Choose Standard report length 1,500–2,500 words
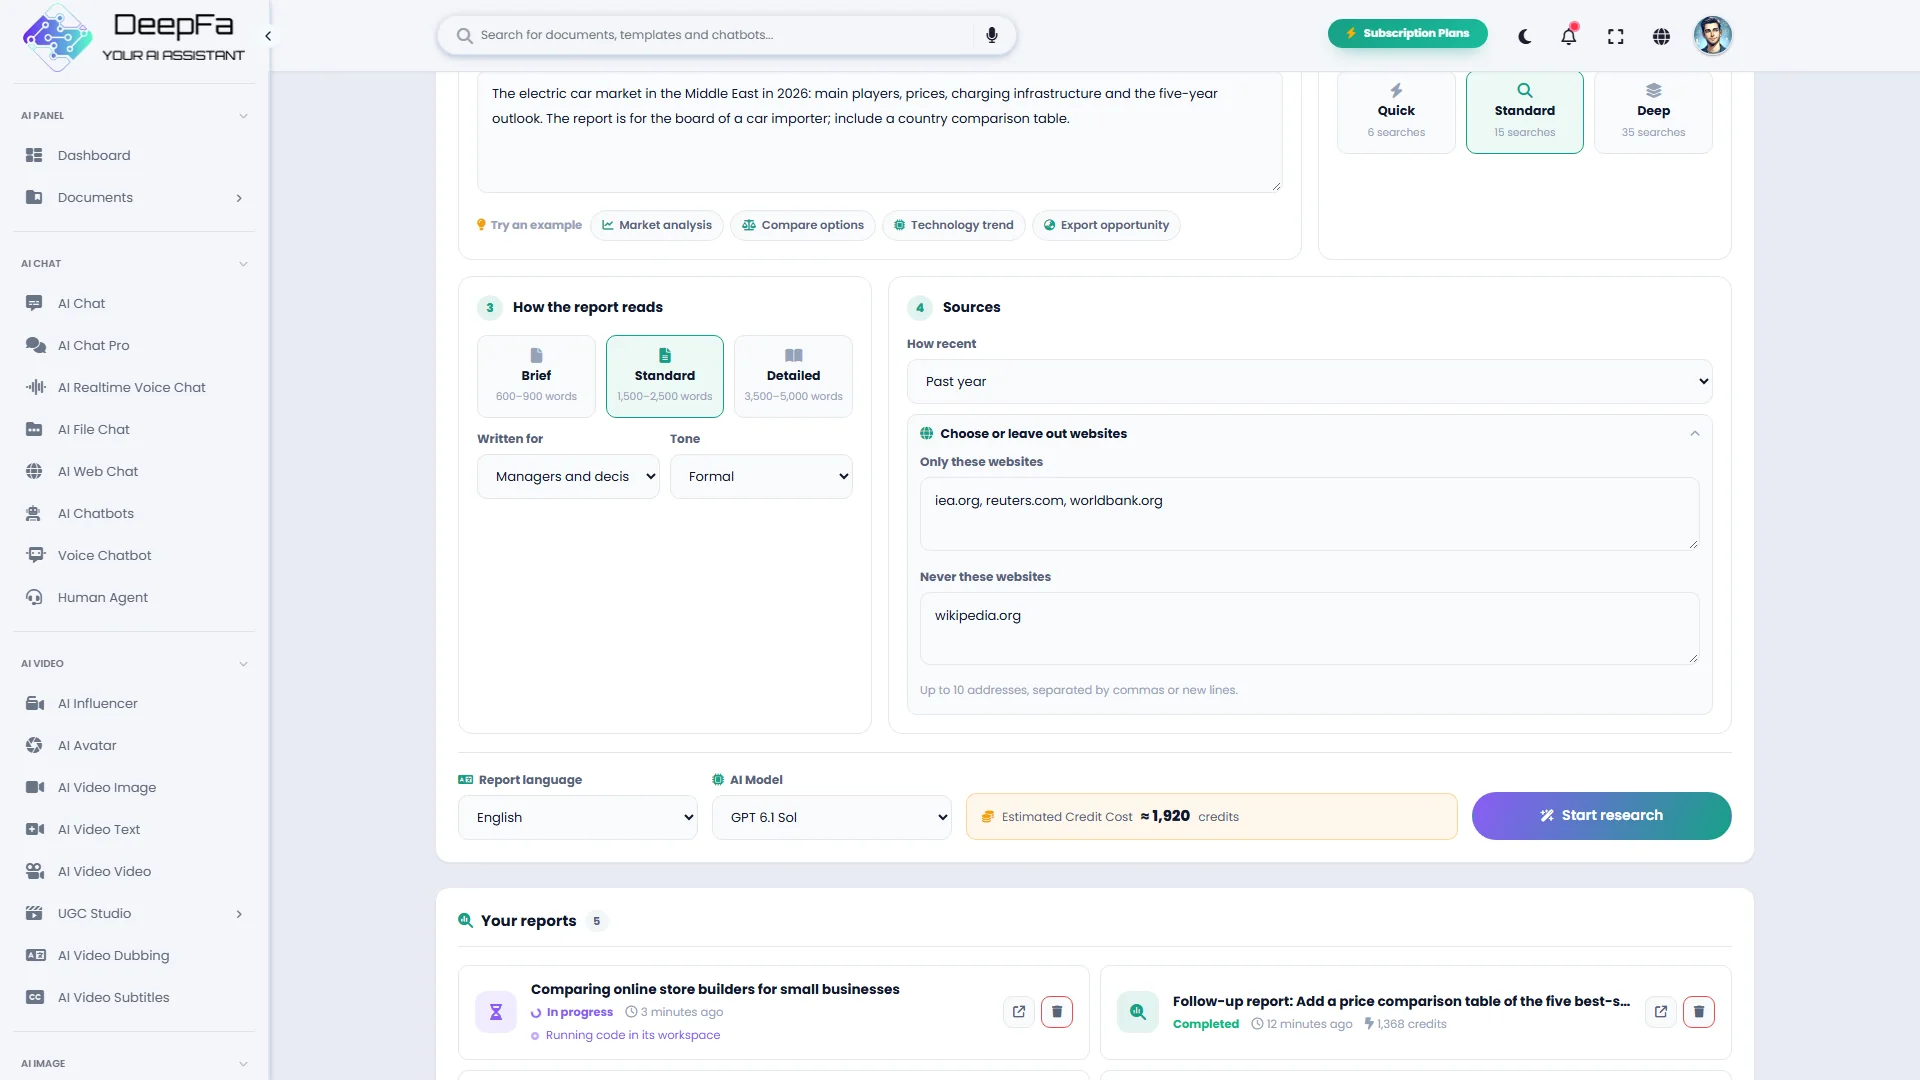This screenshot has height=1080, width=1920. [x=664, y=376]
